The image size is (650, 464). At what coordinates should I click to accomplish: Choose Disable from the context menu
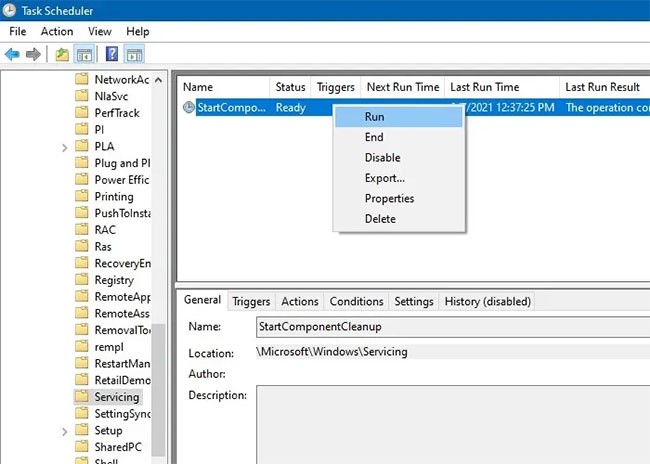(x=382, y=157)
